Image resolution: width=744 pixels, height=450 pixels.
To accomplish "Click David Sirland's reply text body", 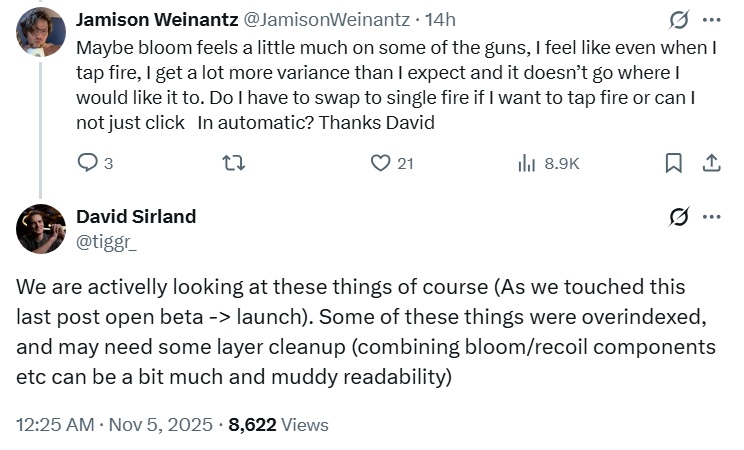I will click(x=365, y=330).
